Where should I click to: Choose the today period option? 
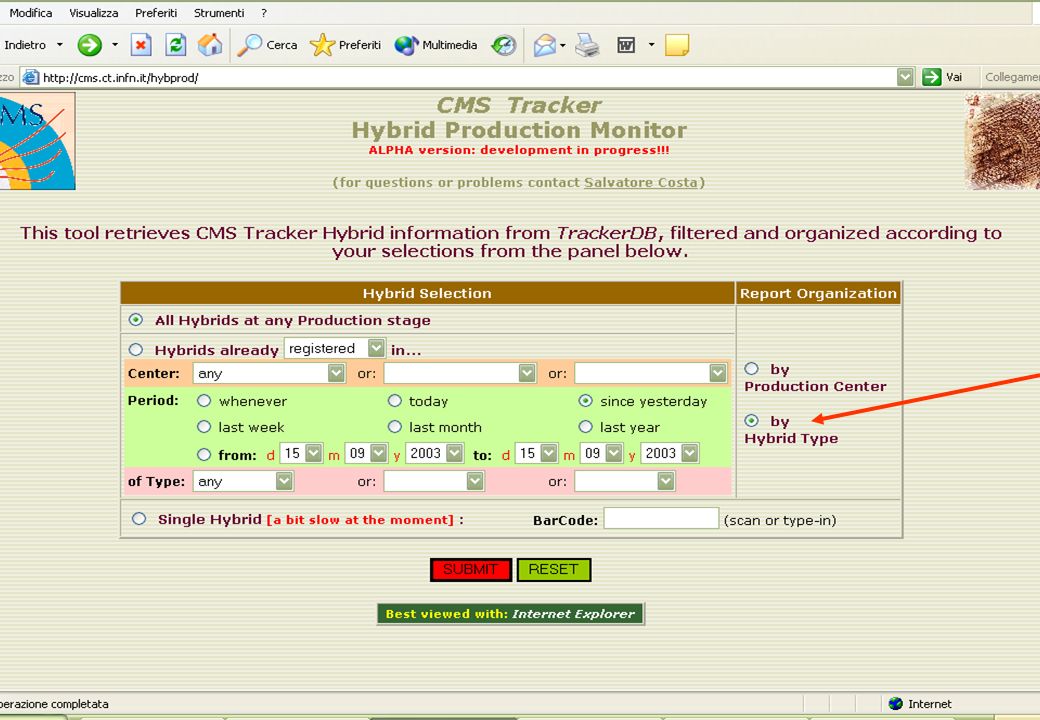coord(395,400)
